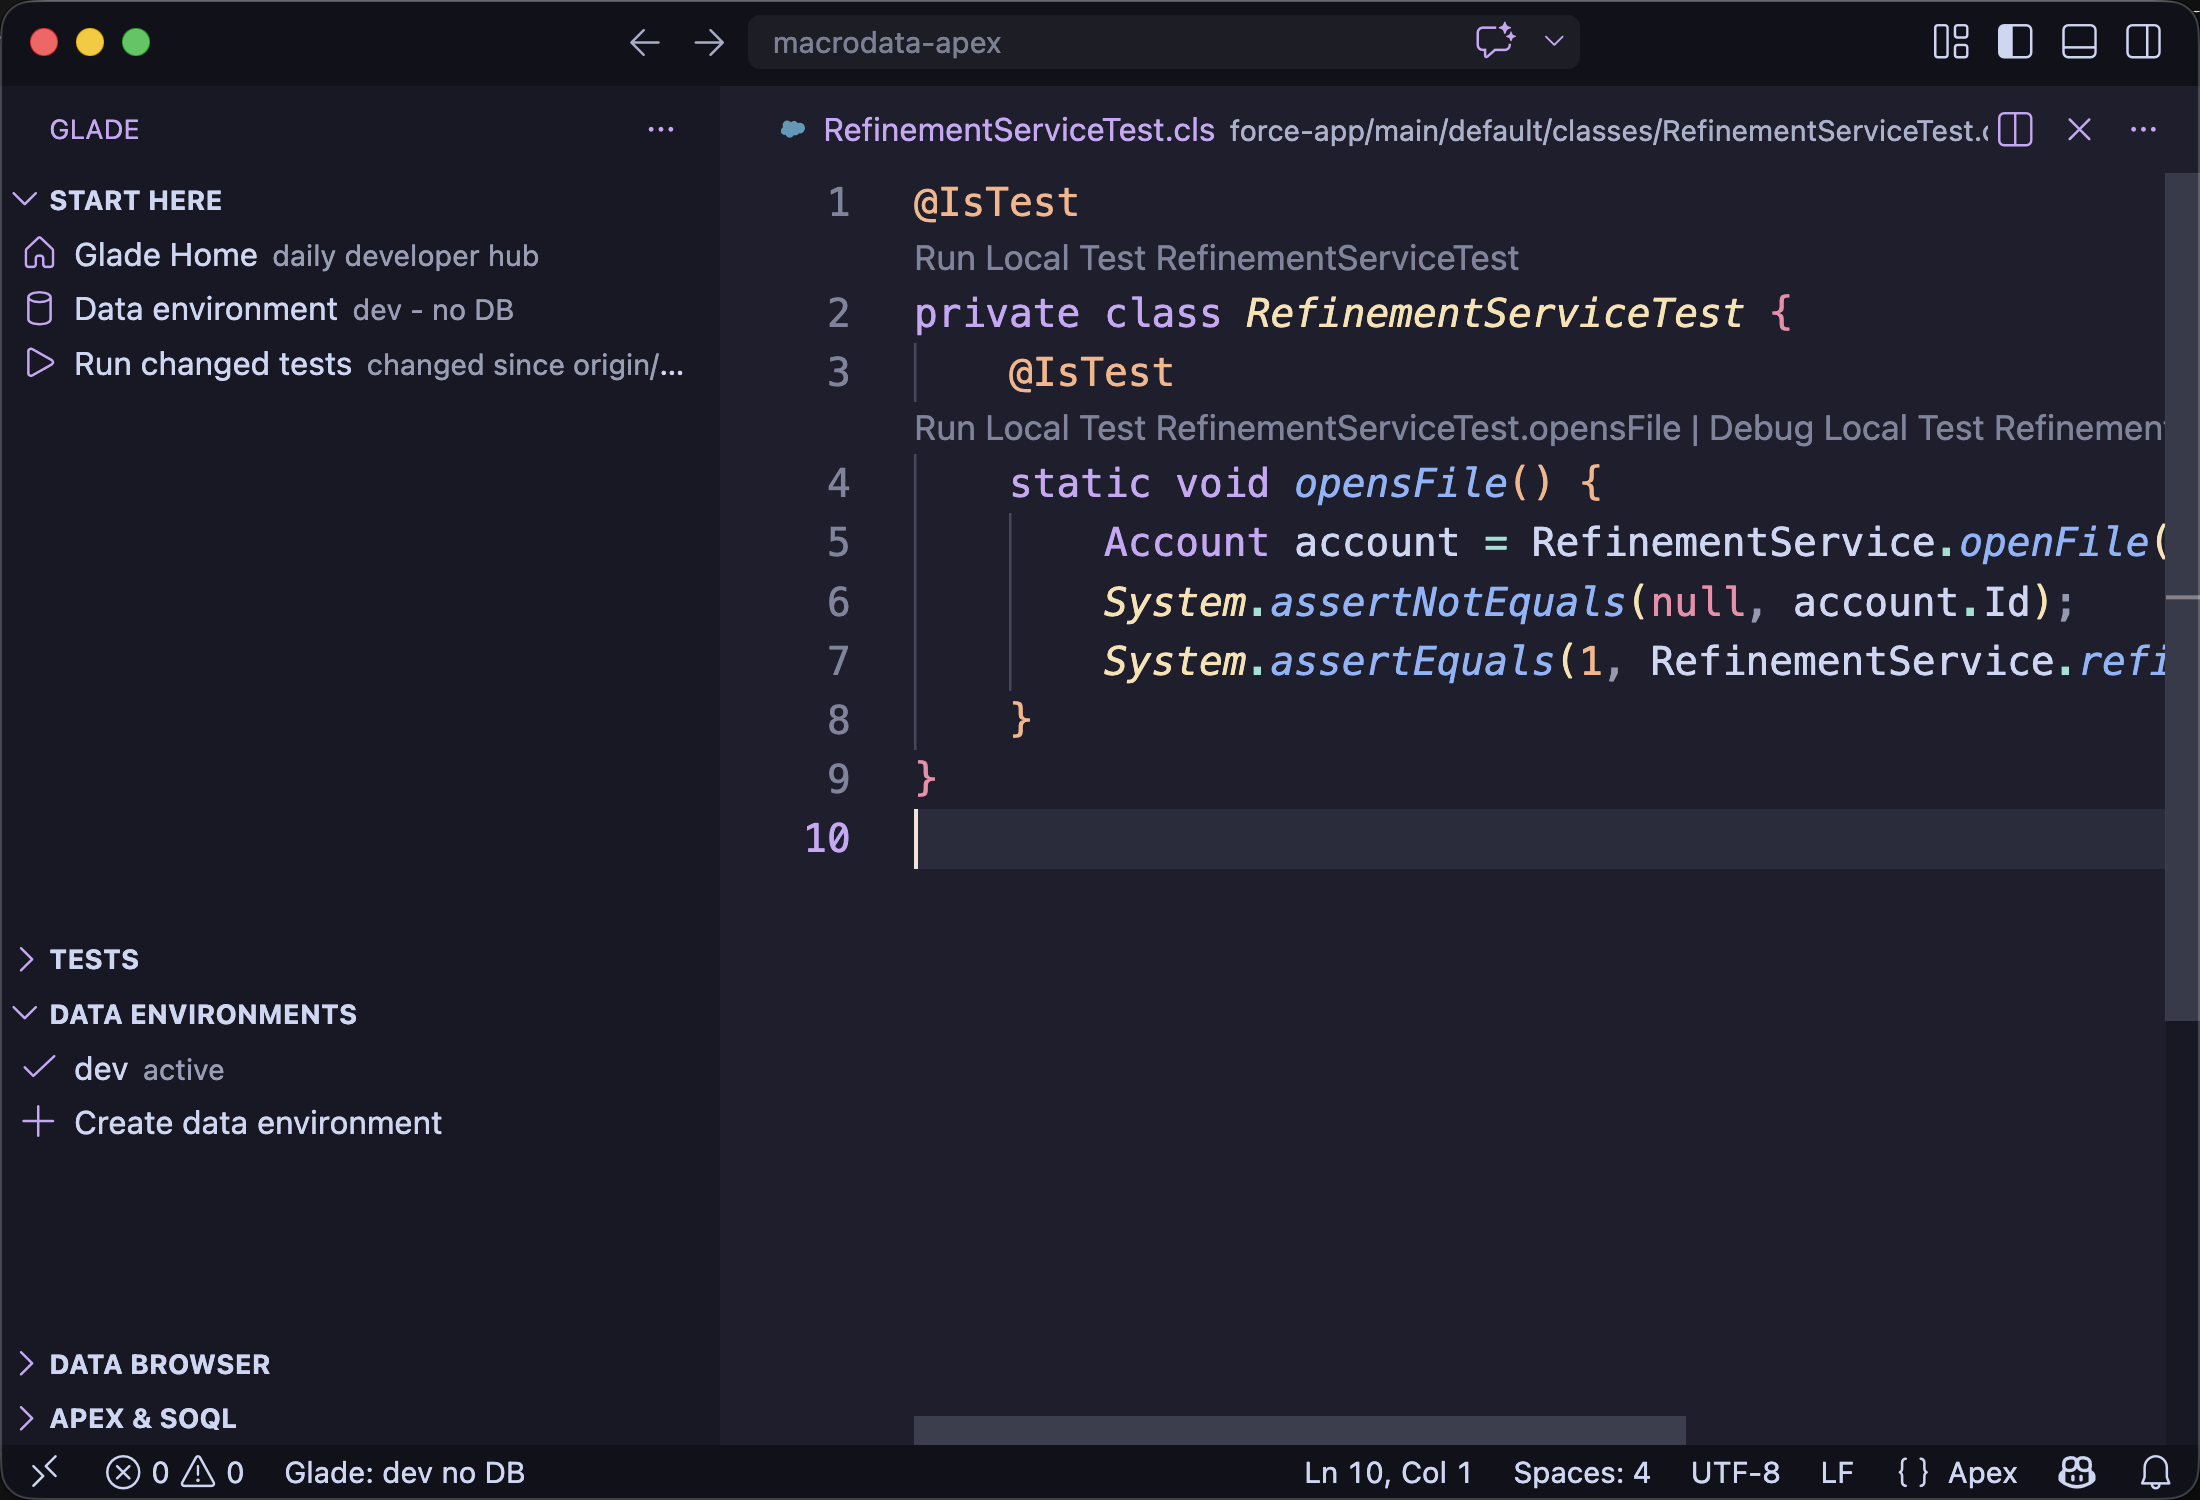Screen dimensions: 2200x1500
Task: Open Data environment dev entry
Action: (x=360, y=309)
